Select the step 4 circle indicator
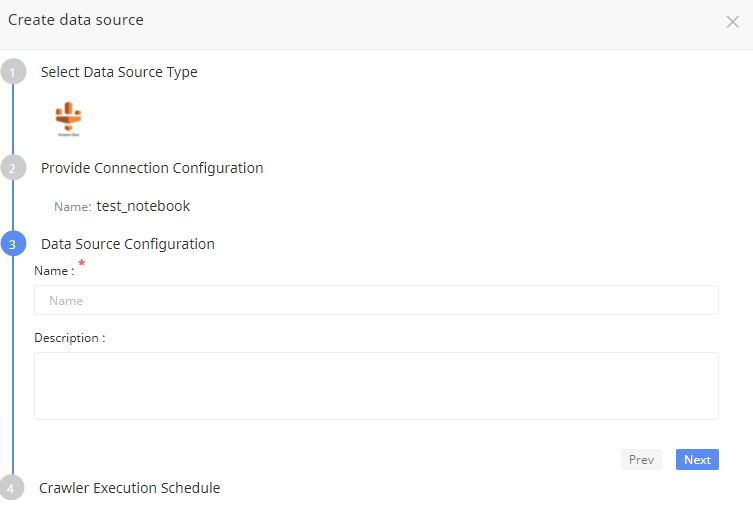753x521 pixels. pos(12,488)
